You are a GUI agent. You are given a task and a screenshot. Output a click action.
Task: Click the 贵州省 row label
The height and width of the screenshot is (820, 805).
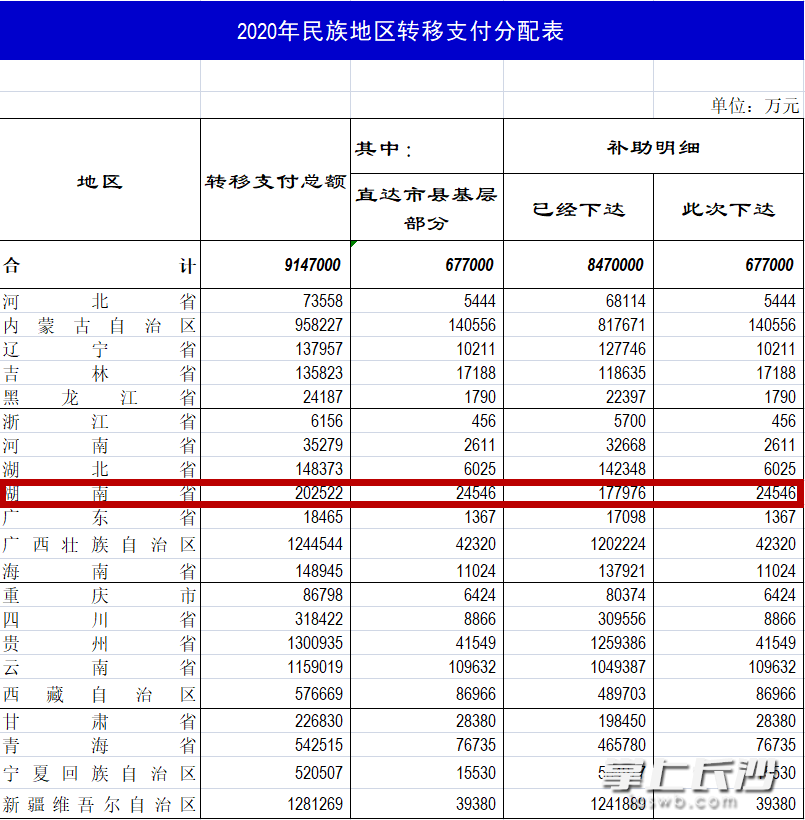pos(100,643)
